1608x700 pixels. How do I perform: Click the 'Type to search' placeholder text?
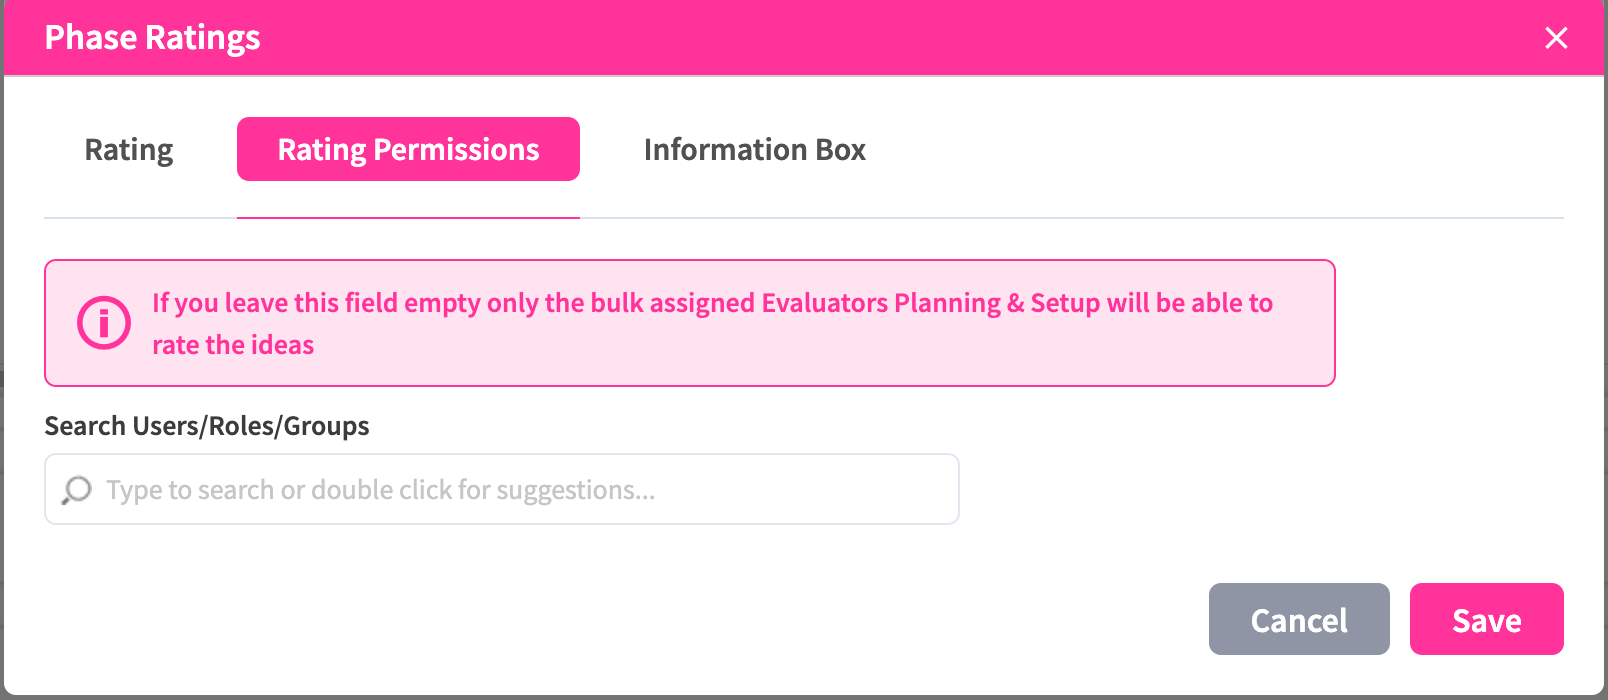coord(380,490)
